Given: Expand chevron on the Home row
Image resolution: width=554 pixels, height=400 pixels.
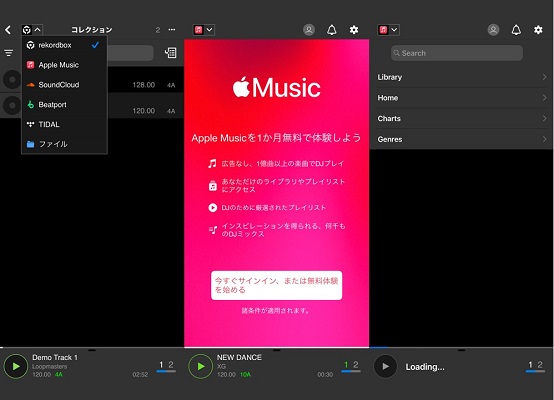Looking at the screenshot, I should click(544, 98).
